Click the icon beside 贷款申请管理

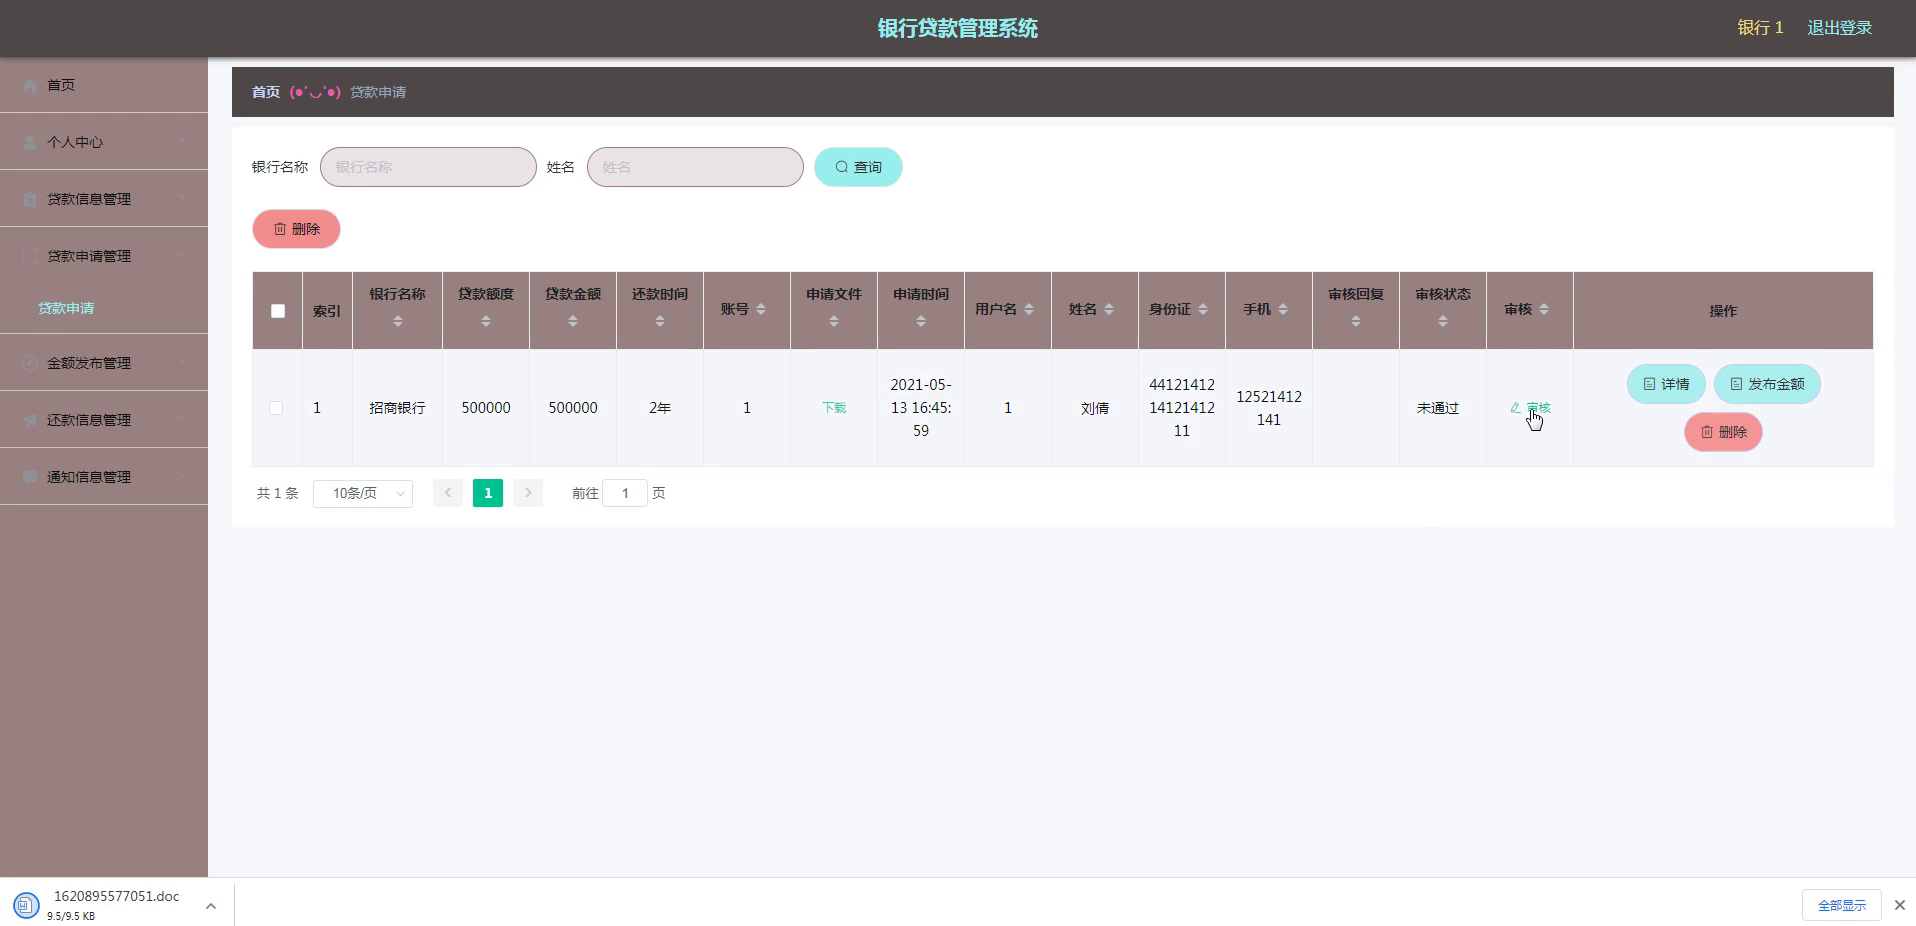[x=30, y=257]
